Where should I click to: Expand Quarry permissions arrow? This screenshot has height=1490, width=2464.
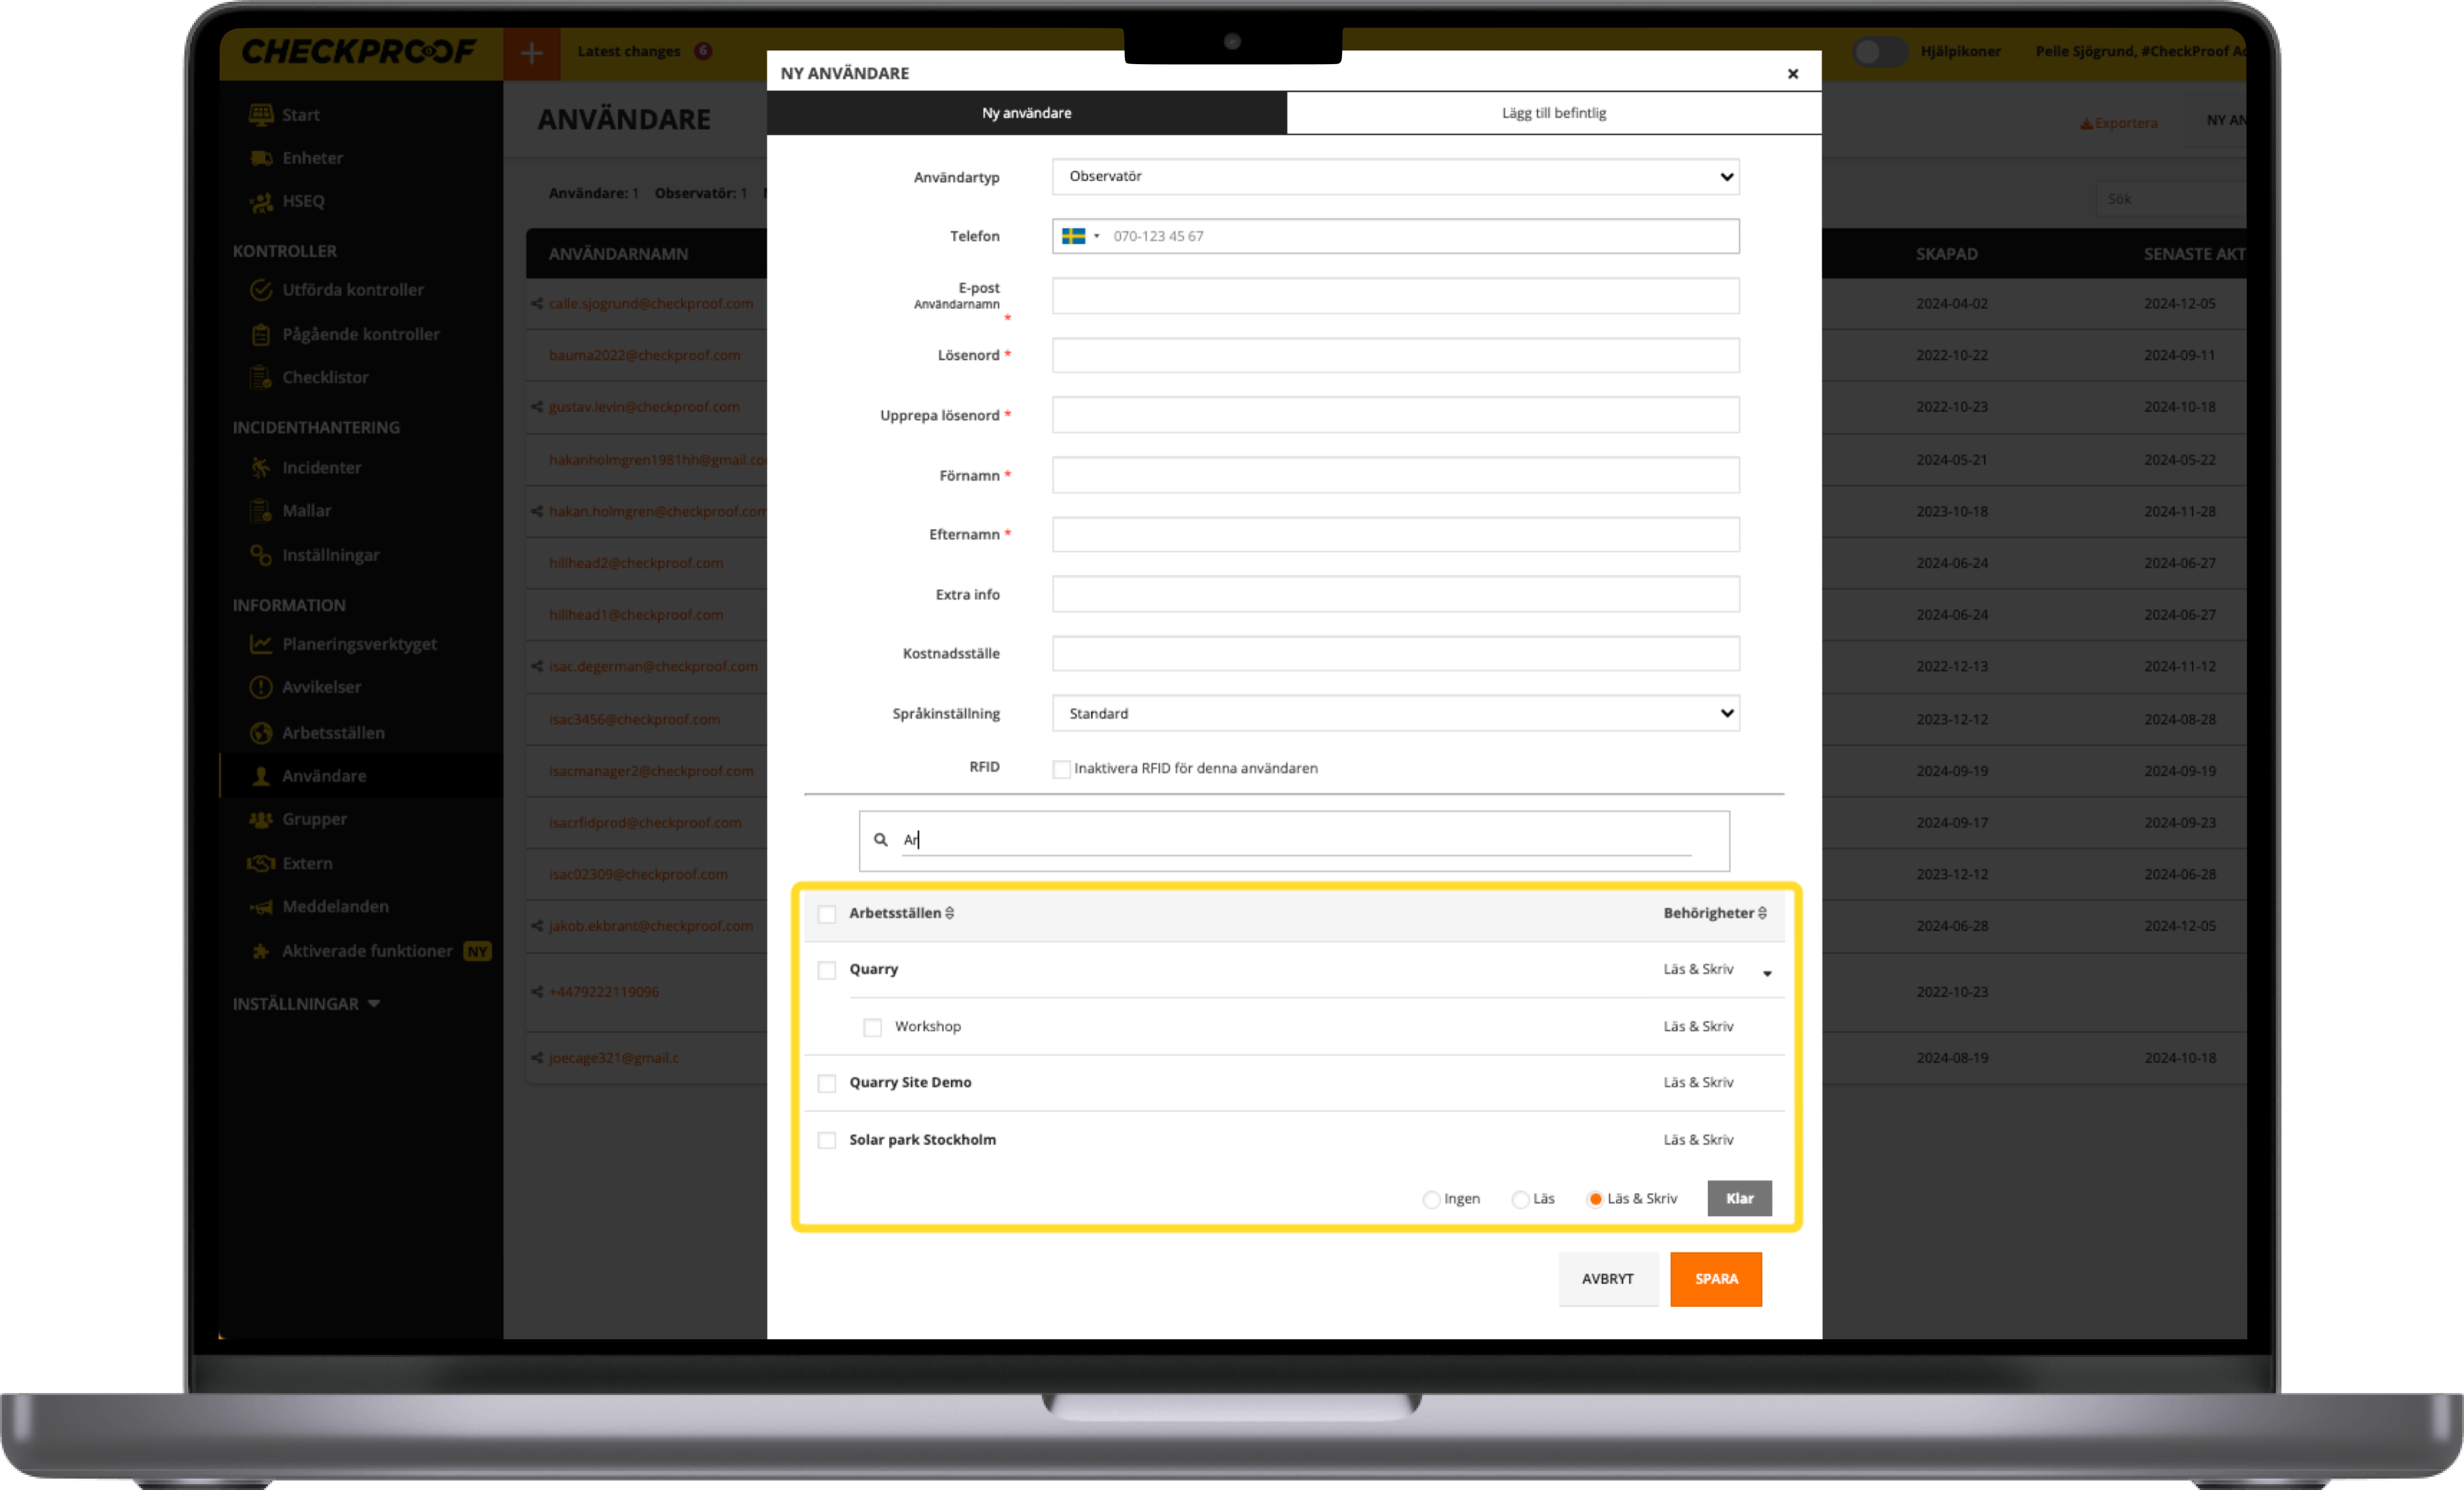click(x=1767, y=973)
